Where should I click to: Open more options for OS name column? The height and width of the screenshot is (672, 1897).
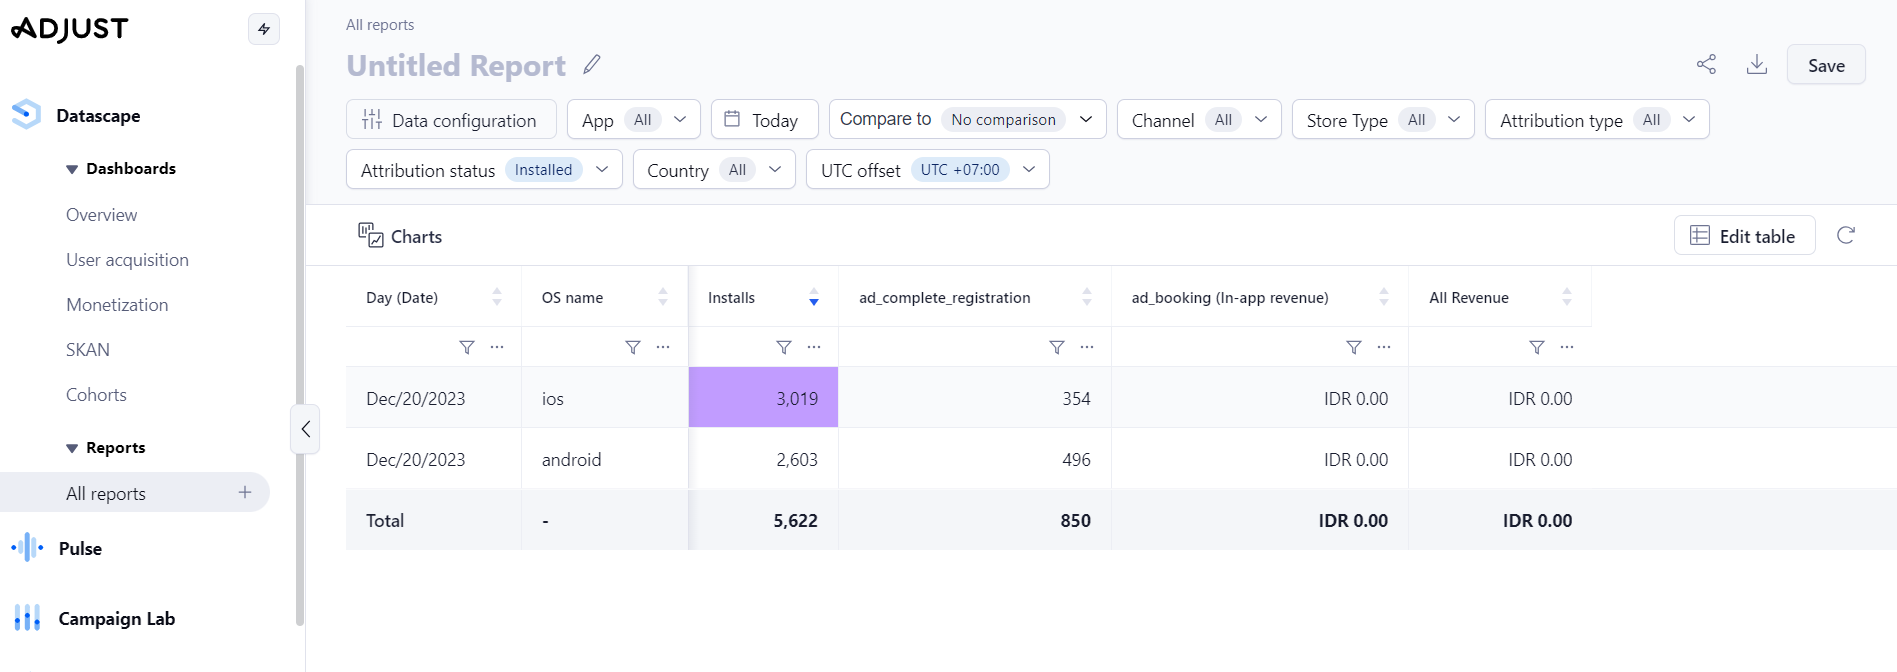[663, 347]
